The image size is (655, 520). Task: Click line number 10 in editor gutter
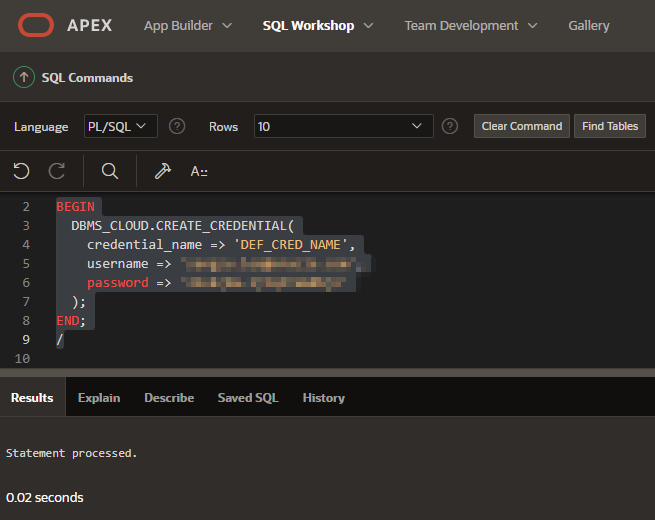pos(22,359)
